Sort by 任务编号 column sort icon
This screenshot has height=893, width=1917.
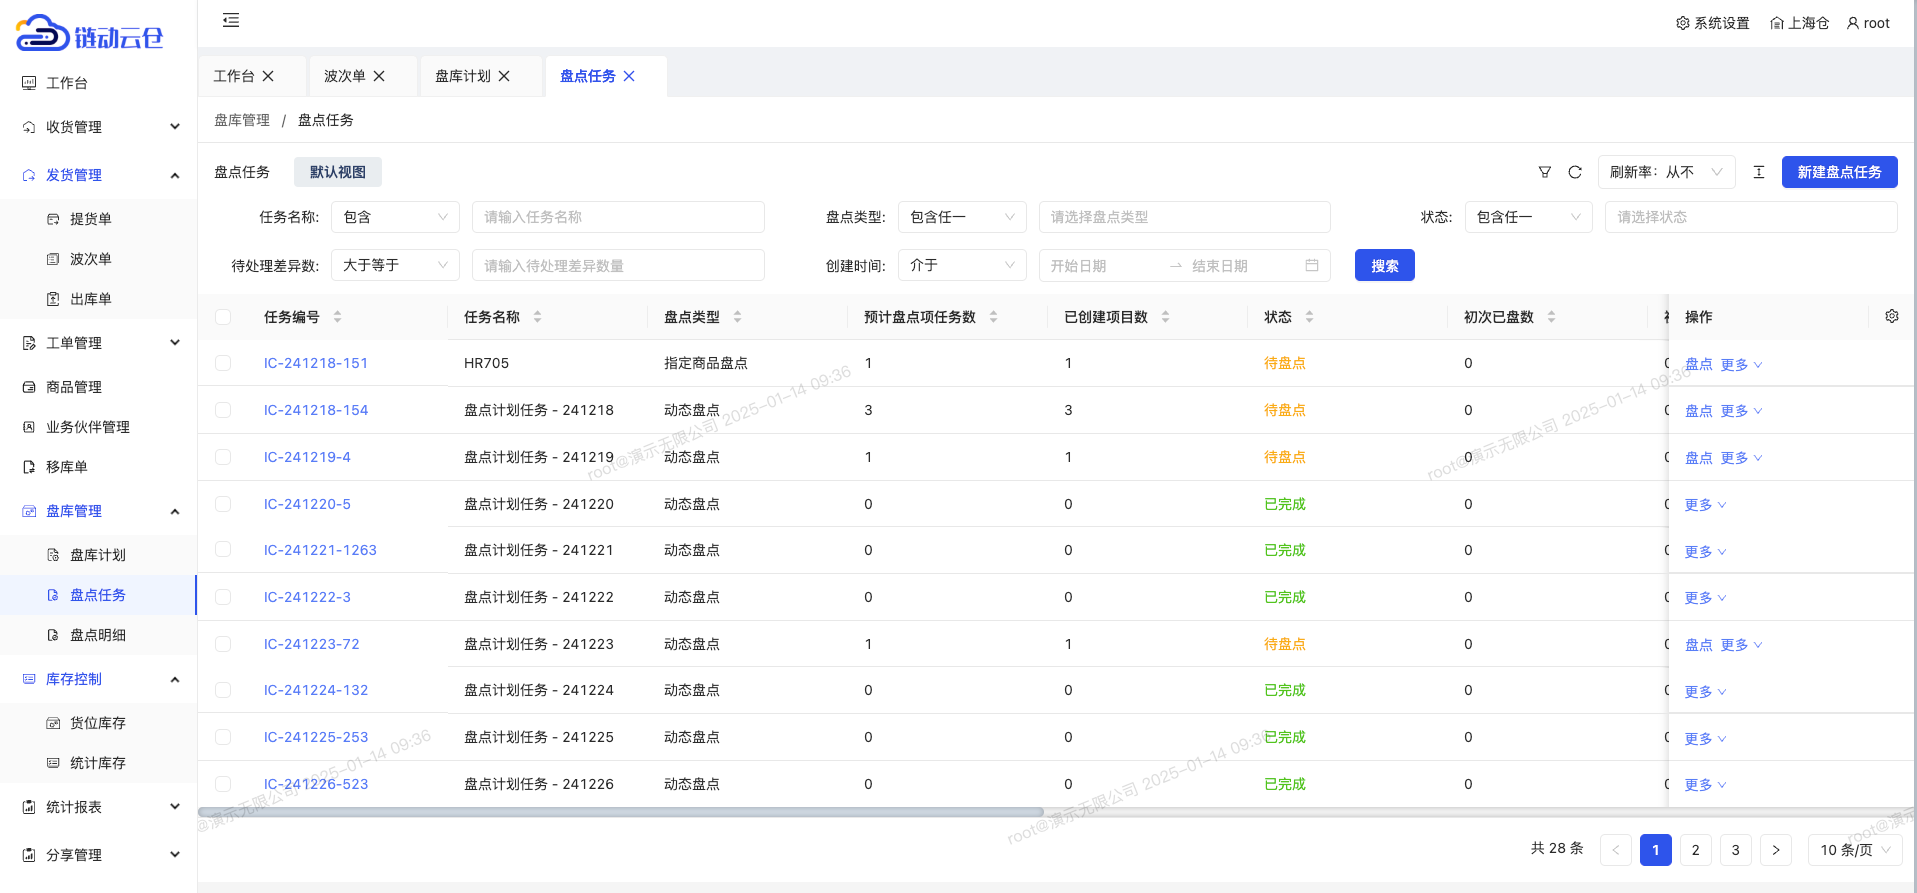[x=337, y=317]
